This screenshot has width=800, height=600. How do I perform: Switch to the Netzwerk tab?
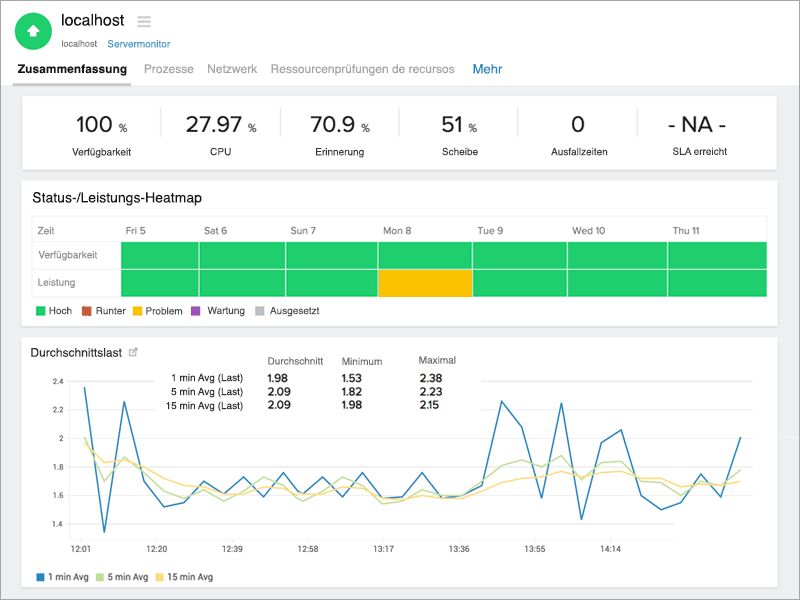coord(232,69)
